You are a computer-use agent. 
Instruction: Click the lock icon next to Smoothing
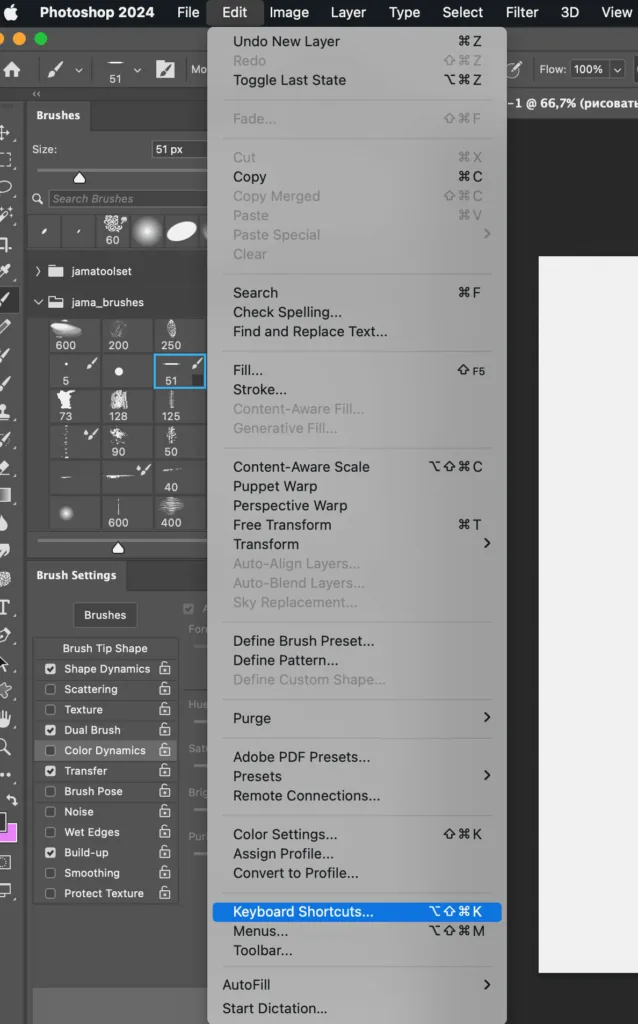[165, 872]
